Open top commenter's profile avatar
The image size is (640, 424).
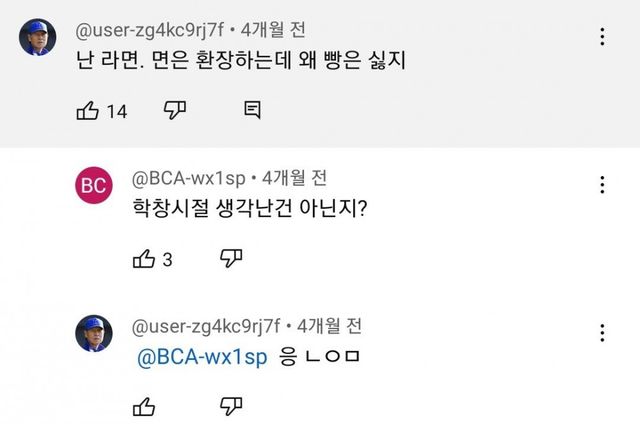(x=37, y=37)
